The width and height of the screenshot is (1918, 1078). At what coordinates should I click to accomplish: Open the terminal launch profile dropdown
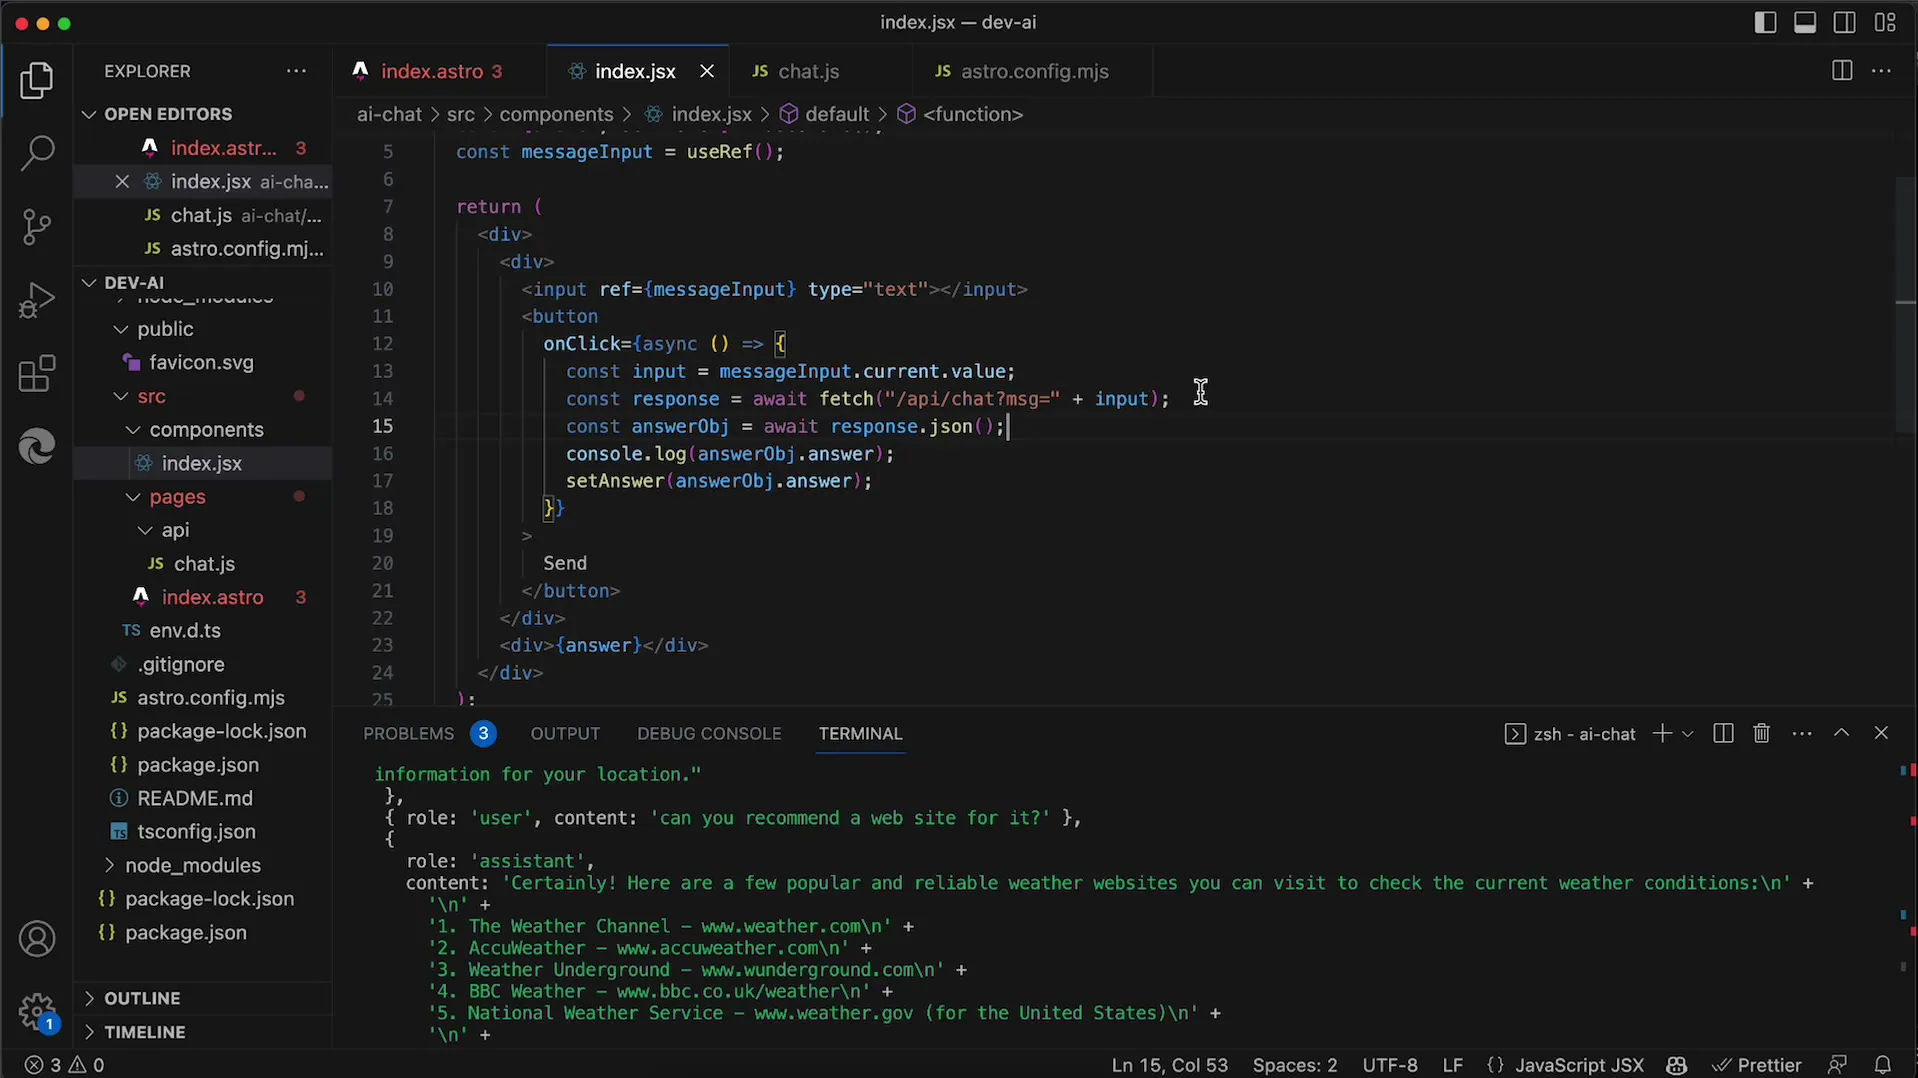pyautogui.click(x=1688, y=734)
